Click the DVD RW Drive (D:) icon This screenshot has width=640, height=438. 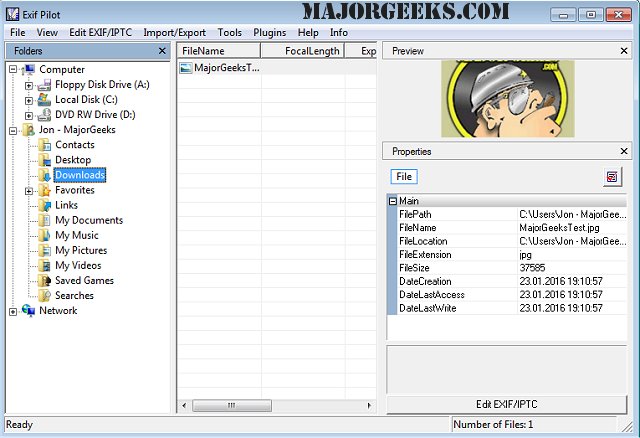(45, 115)
